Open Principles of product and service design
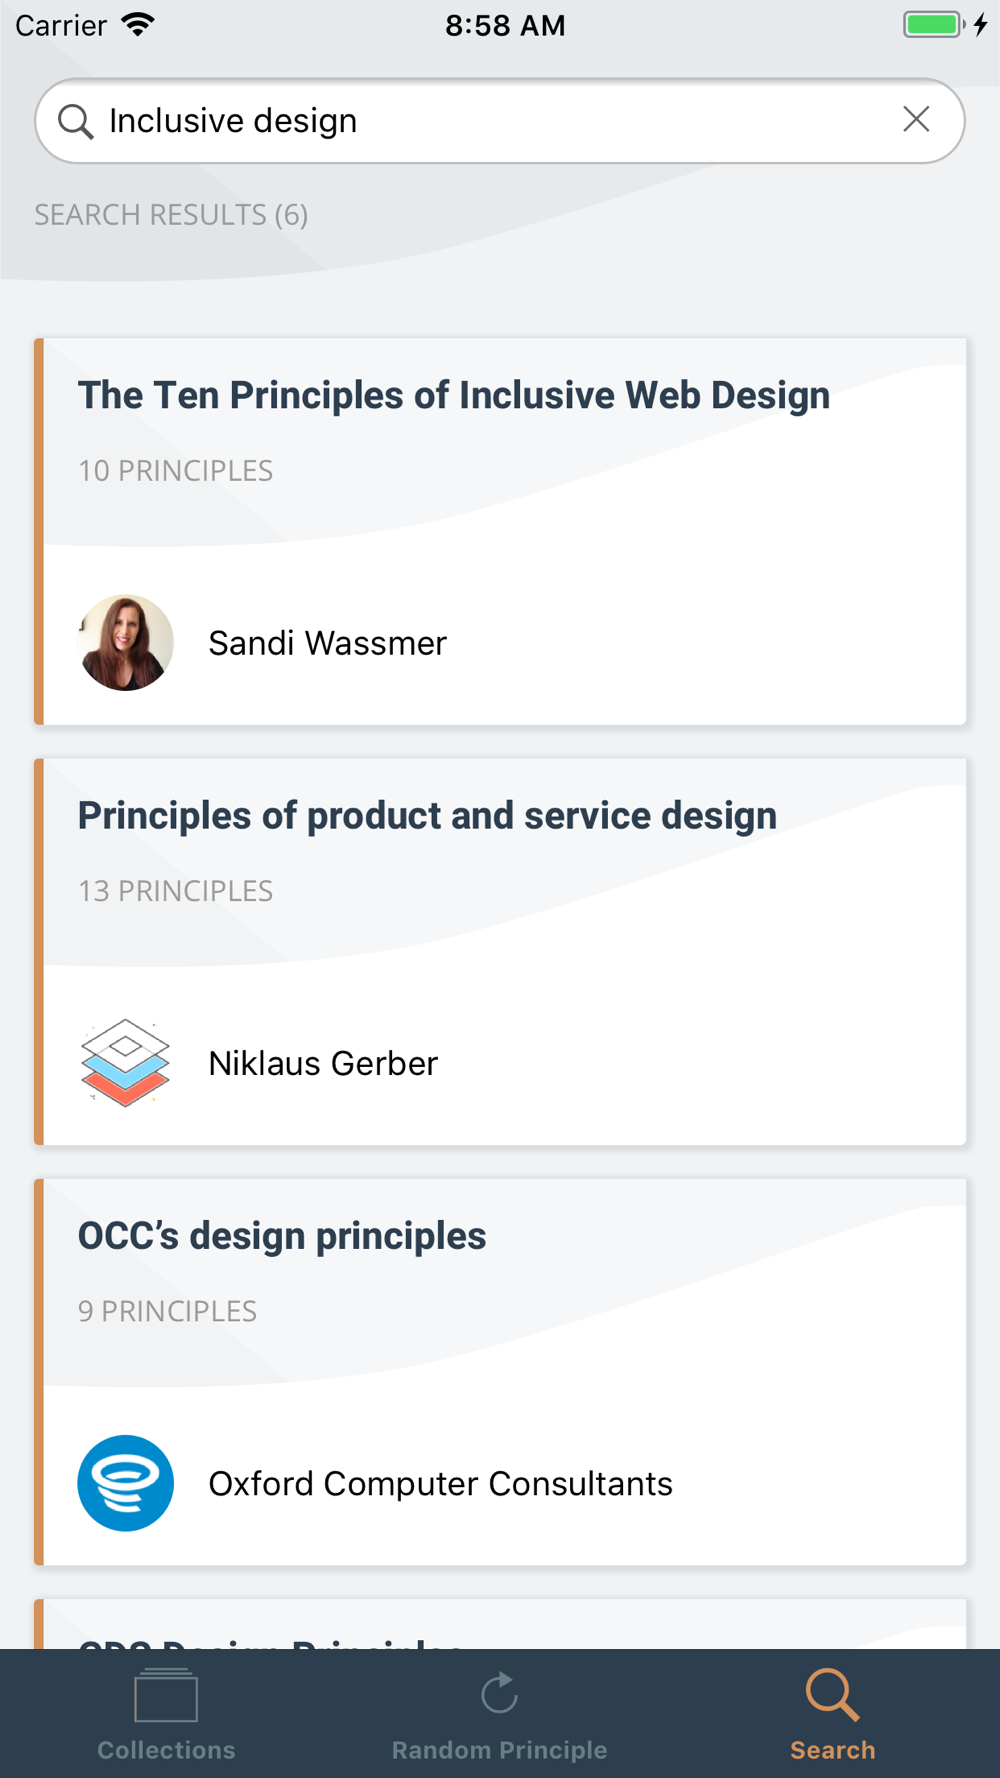 pos(427,816)
